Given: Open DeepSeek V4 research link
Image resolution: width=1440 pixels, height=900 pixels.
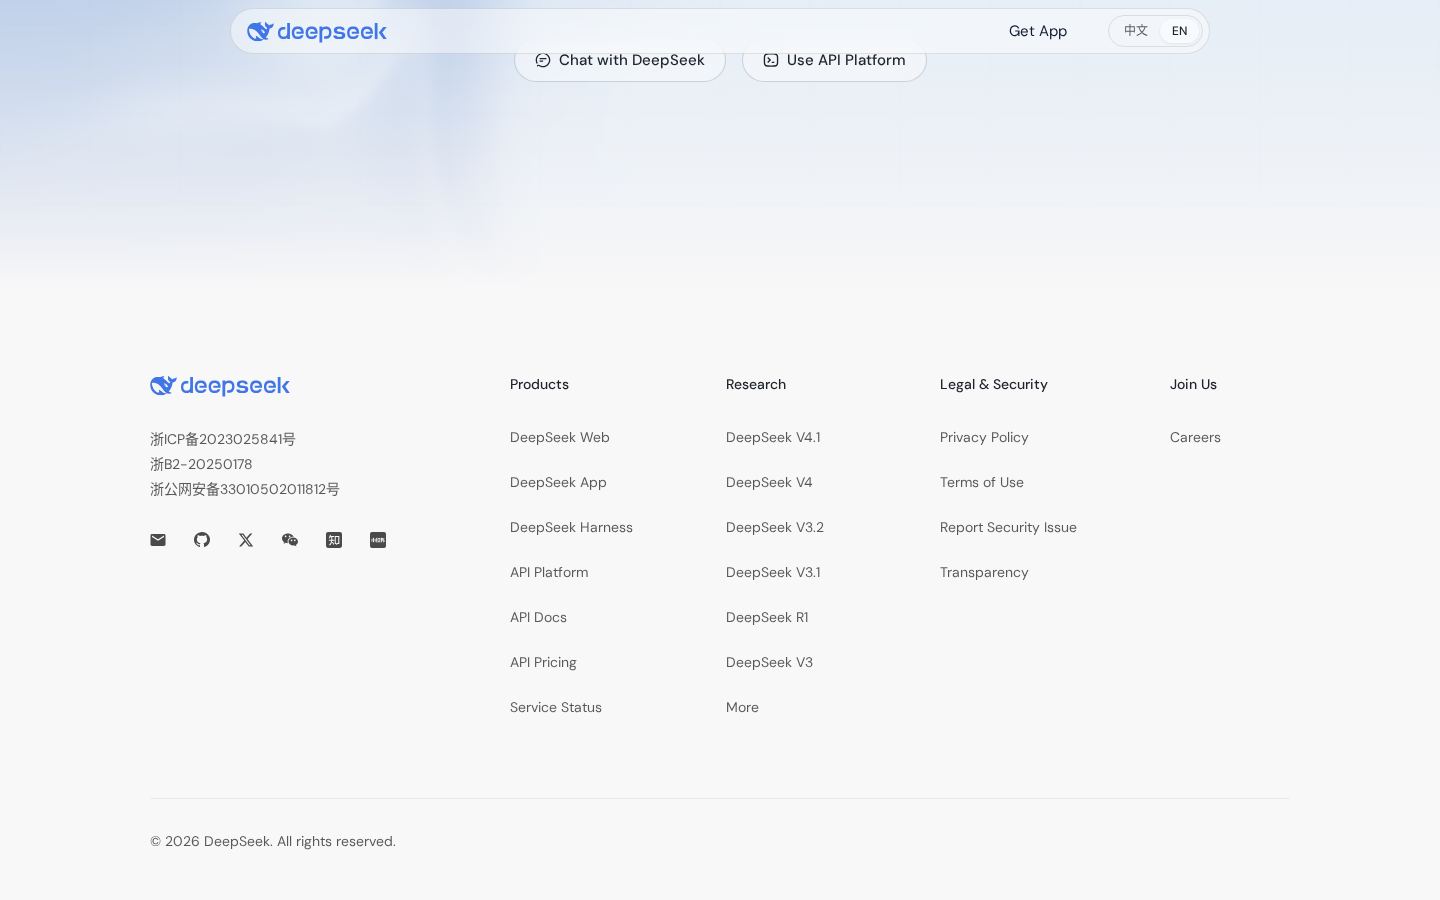Looking at the screenshot, I should [x=769, y=482].
